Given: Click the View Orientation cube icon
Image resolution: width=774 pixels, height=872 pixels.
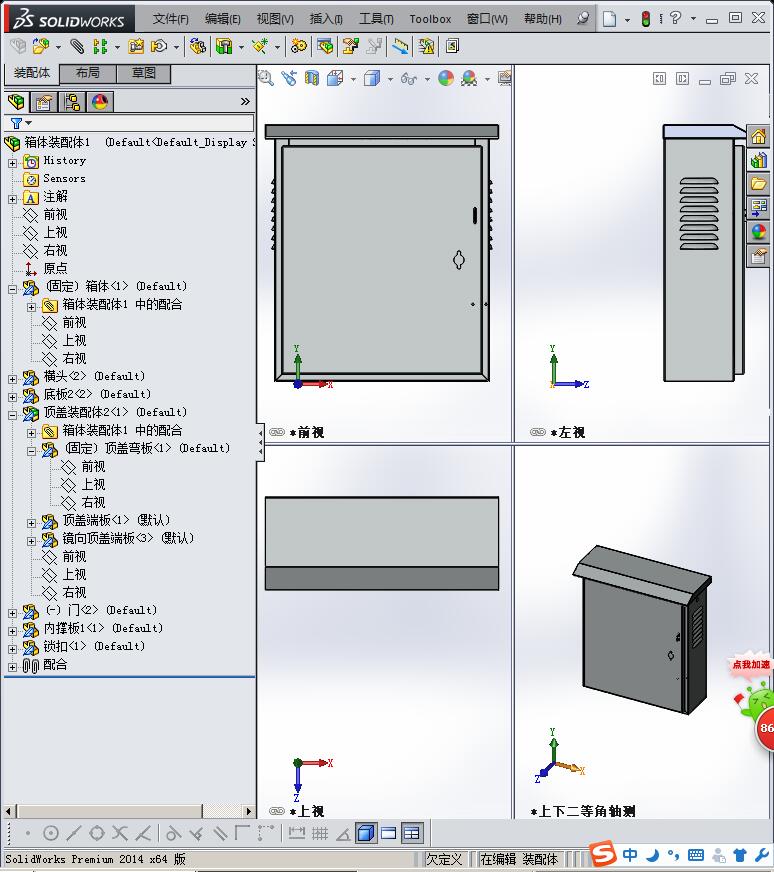Looking at the screenshot, I should [x=335, y=78].
